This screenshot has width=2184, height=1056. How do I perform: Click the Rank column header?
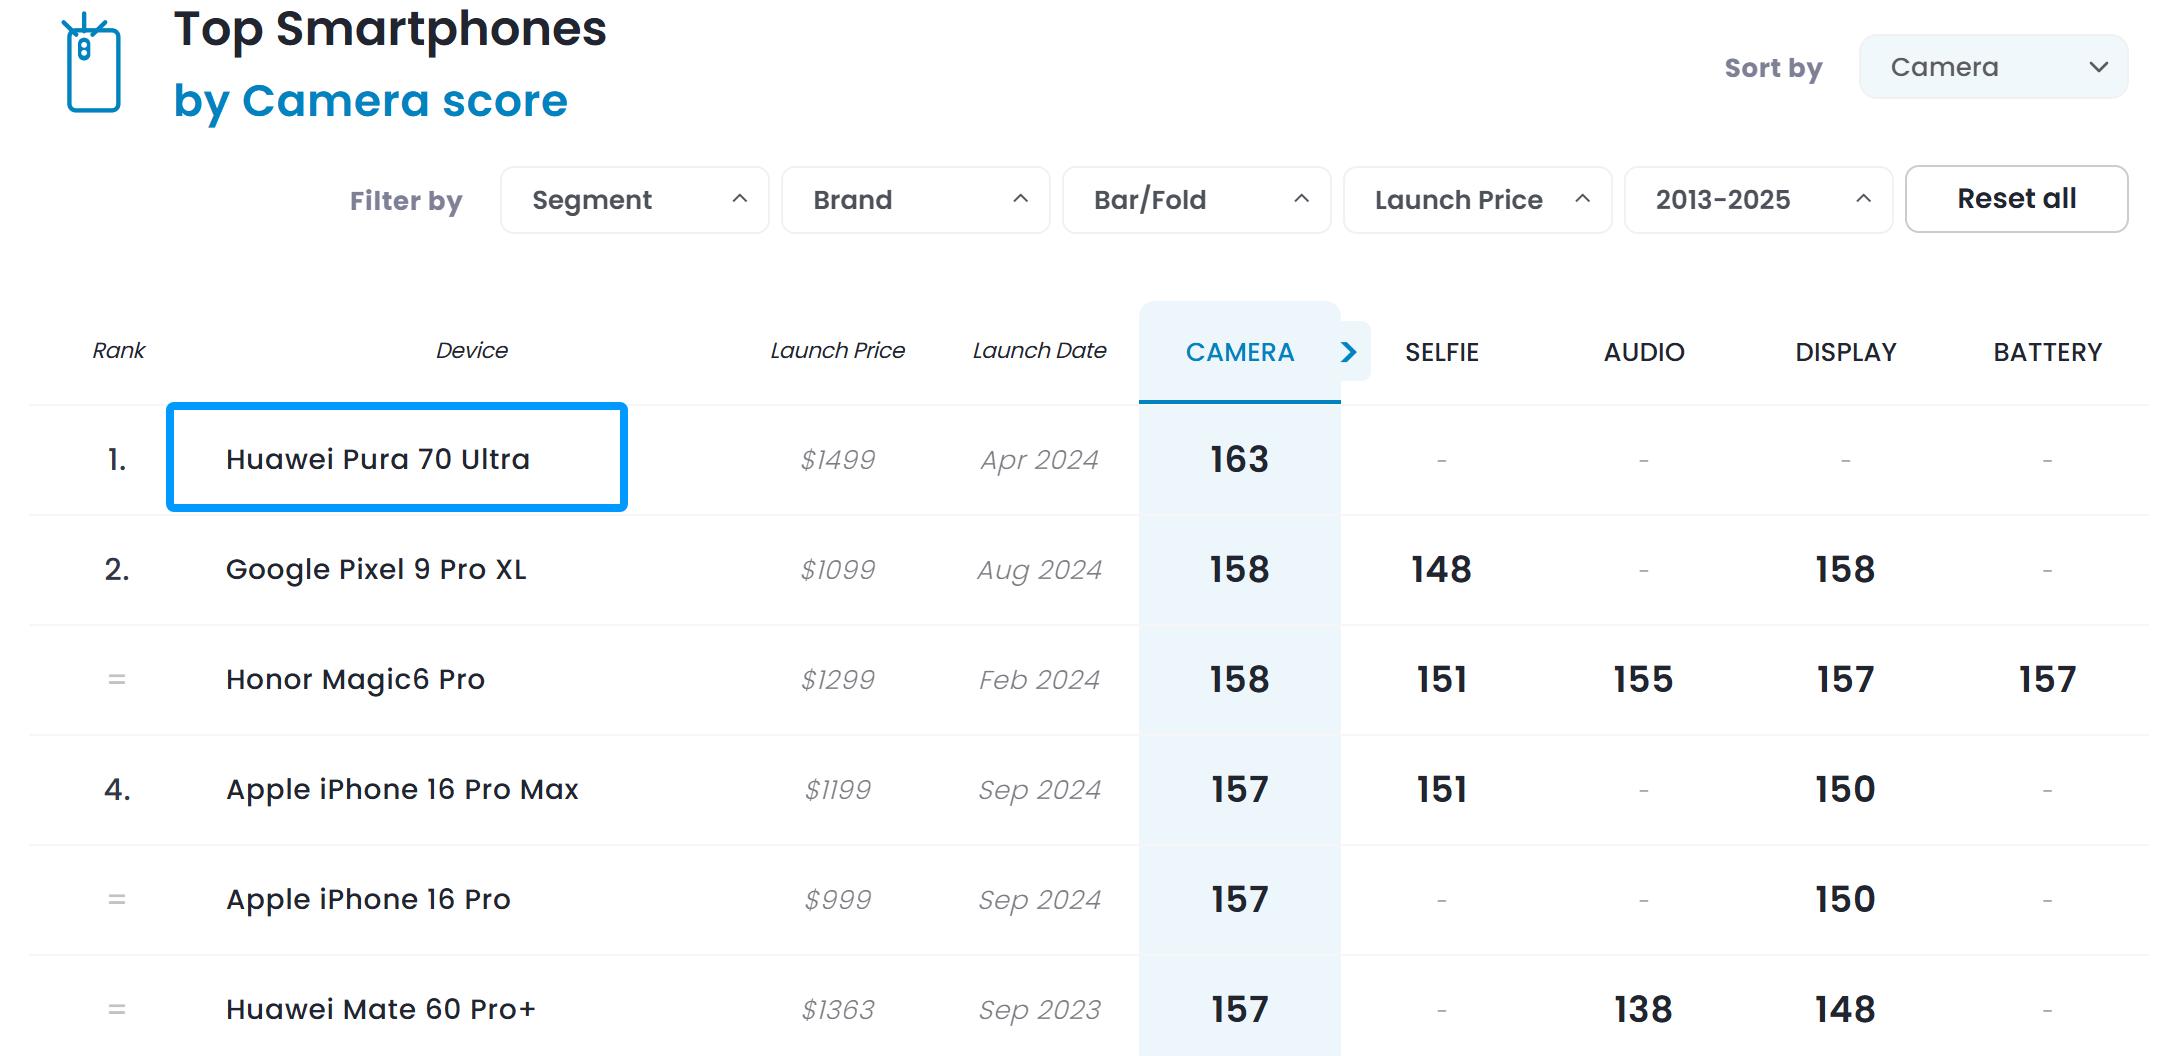(119, 351)
